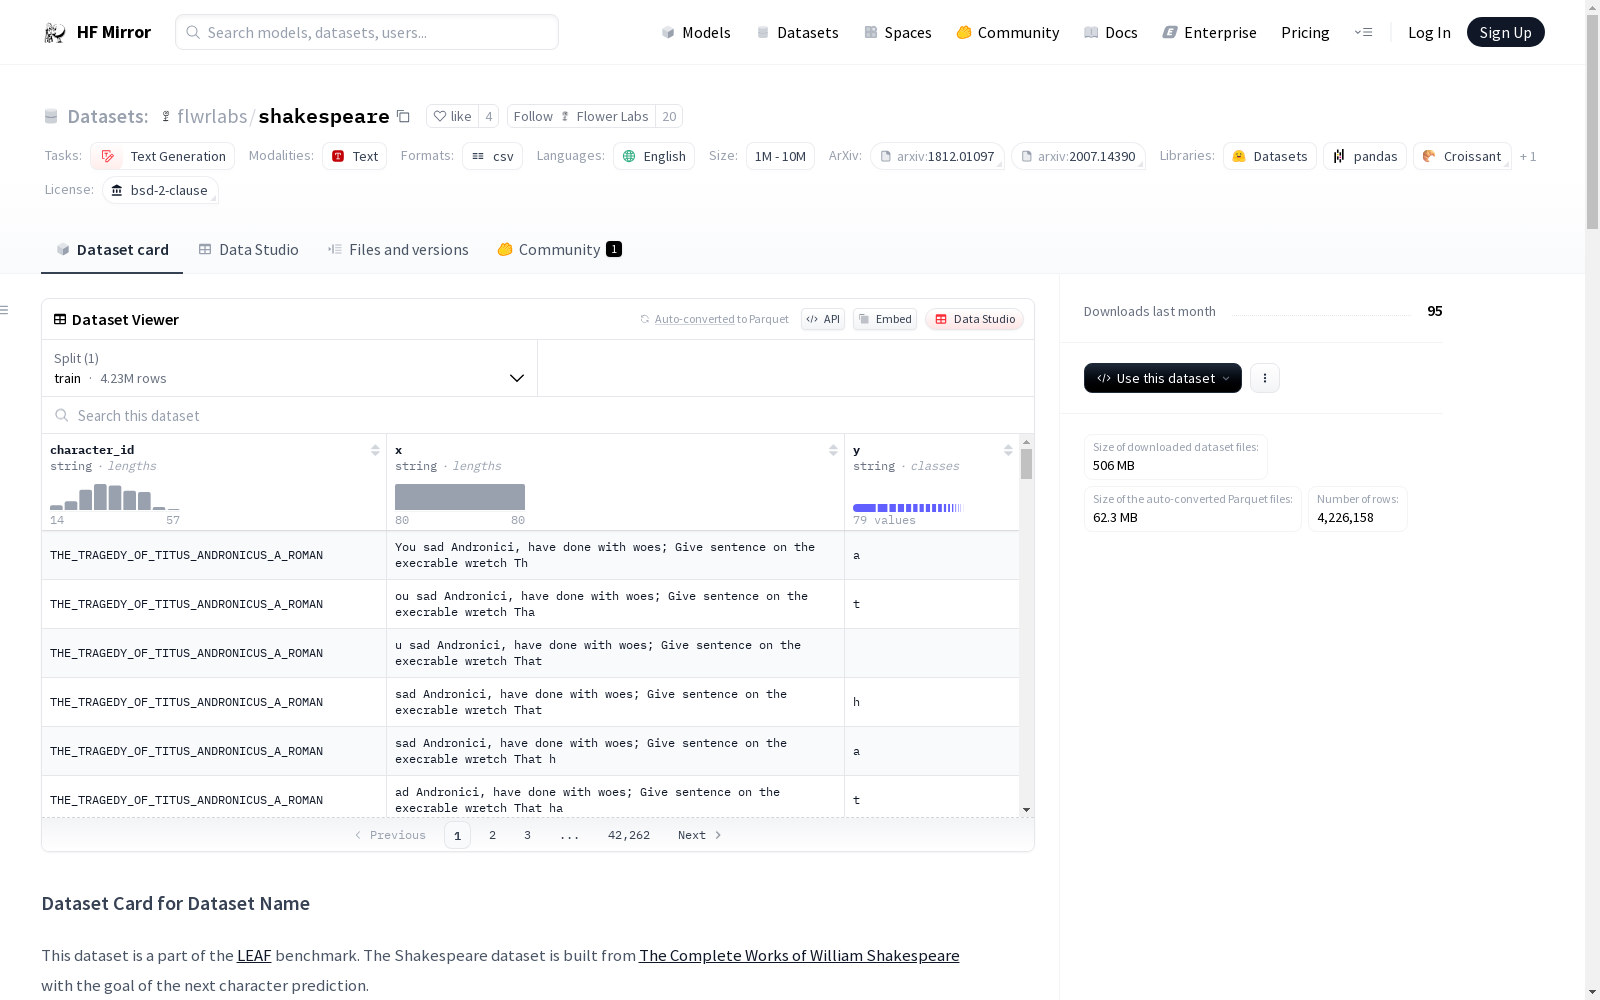Click the Sign Up button
Screen dimensions: 1600x1000
(1506, 32)
